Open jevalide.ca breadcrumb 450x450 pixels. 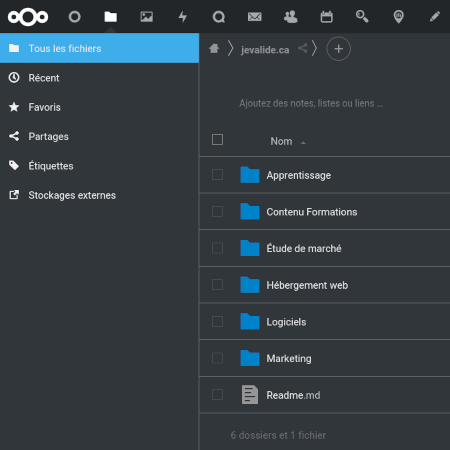click(265, 50)
